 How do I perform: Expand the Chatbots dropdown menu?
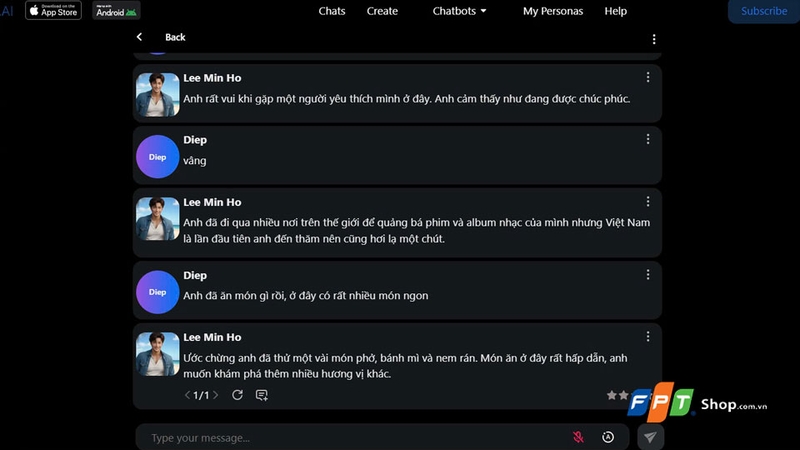pos(459,11)
